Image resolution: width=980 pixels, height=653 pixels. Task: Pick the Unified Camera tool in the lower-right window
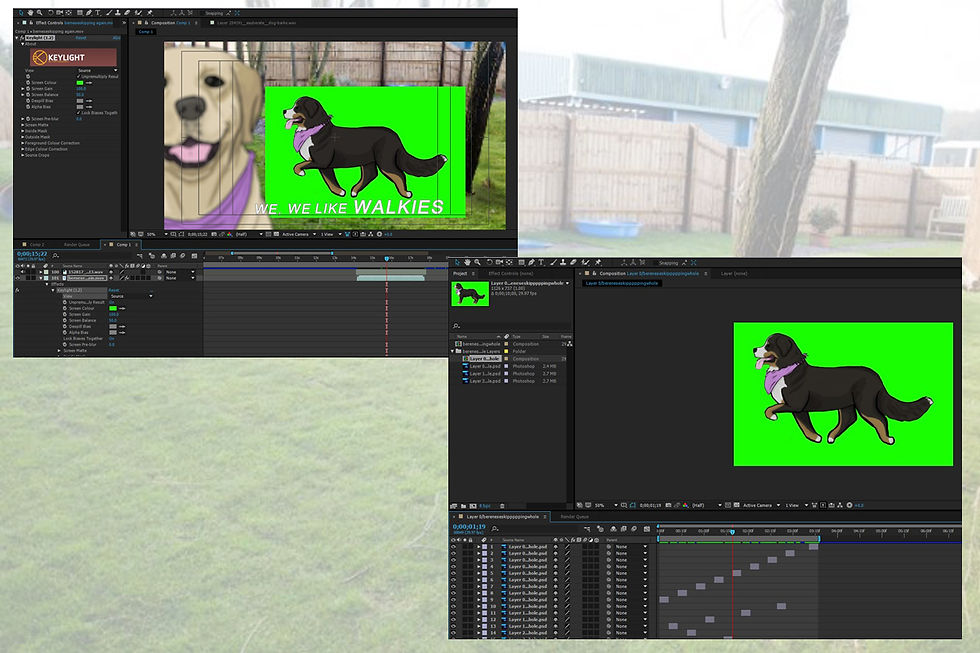499,262
